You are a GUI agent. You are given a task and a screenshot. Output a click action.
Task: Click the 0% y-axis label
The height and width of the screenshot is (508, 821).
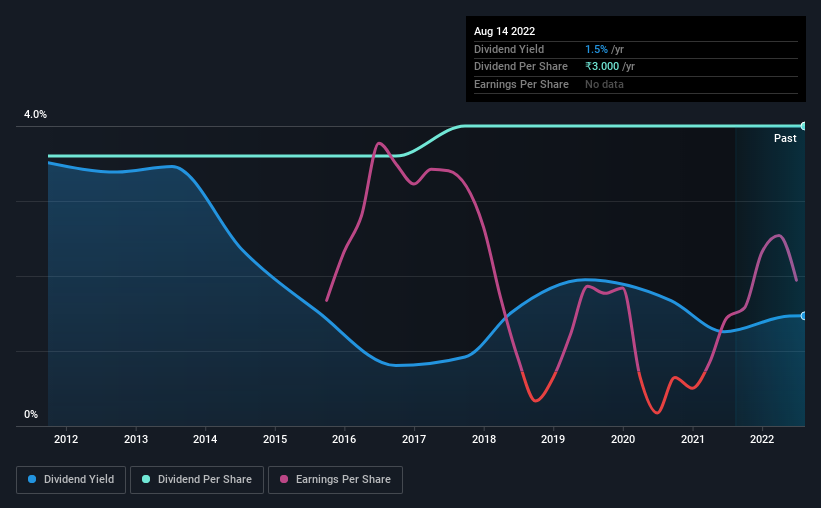pos(31,415)
